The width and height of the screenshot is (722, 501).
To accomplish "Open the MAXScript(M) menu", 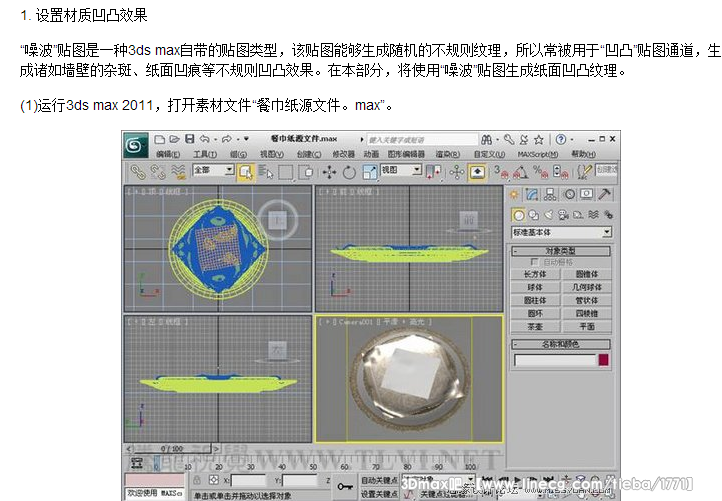I will (537, 154).
